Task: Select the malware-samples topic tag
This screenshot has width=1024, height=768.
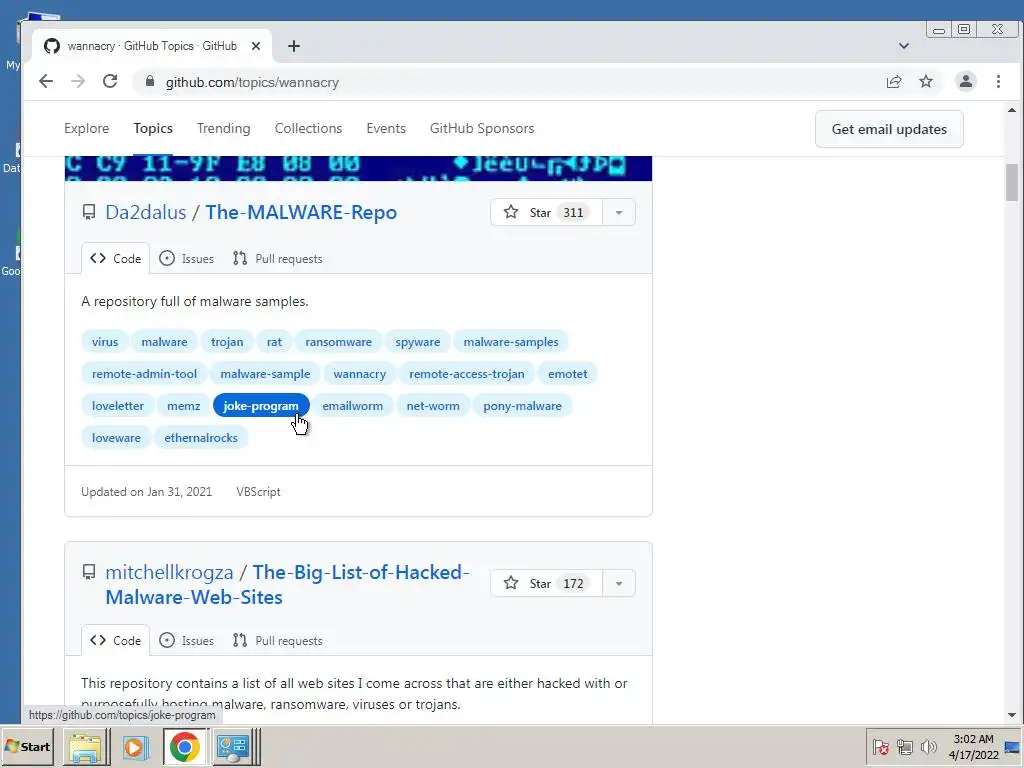Action: coord(511,342)
